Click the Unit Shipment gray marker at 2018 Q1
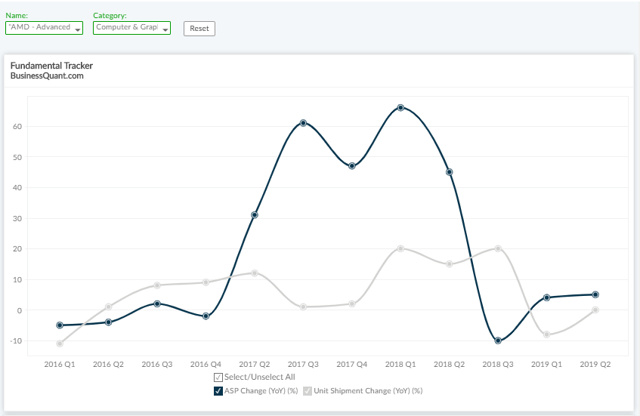 coord(400,248)
